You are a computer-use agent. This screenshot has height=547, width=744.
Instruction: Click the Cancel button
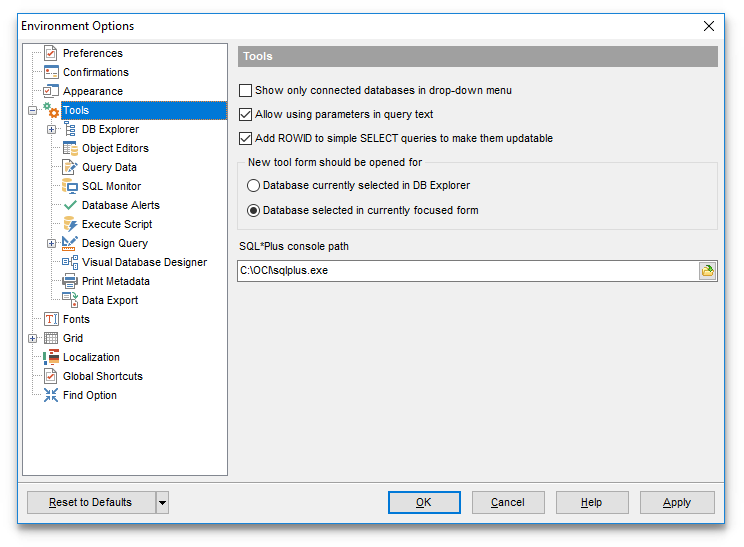(508, 502)
